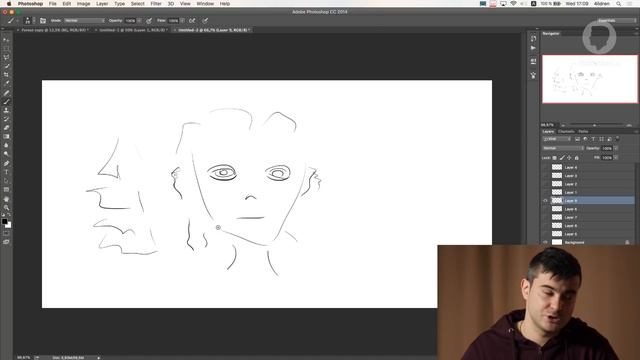Open the Window menu

(205, 4)
